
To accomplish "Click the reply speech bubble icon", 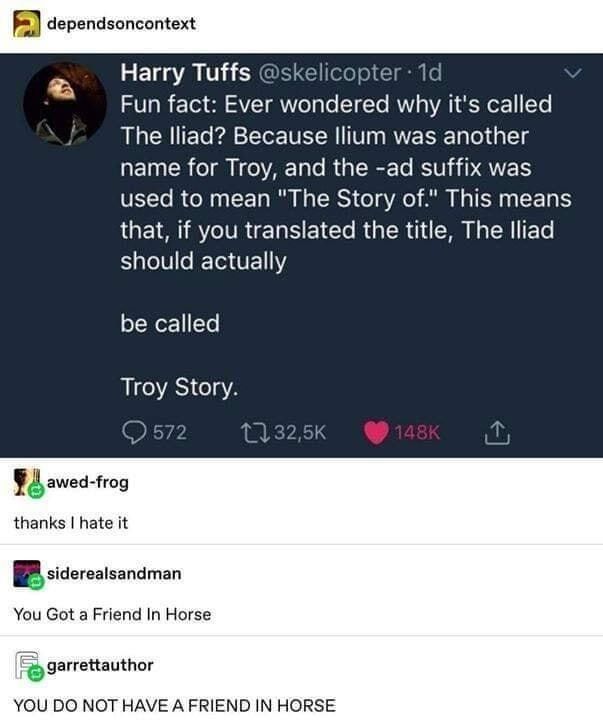I will tap(134, 431).
